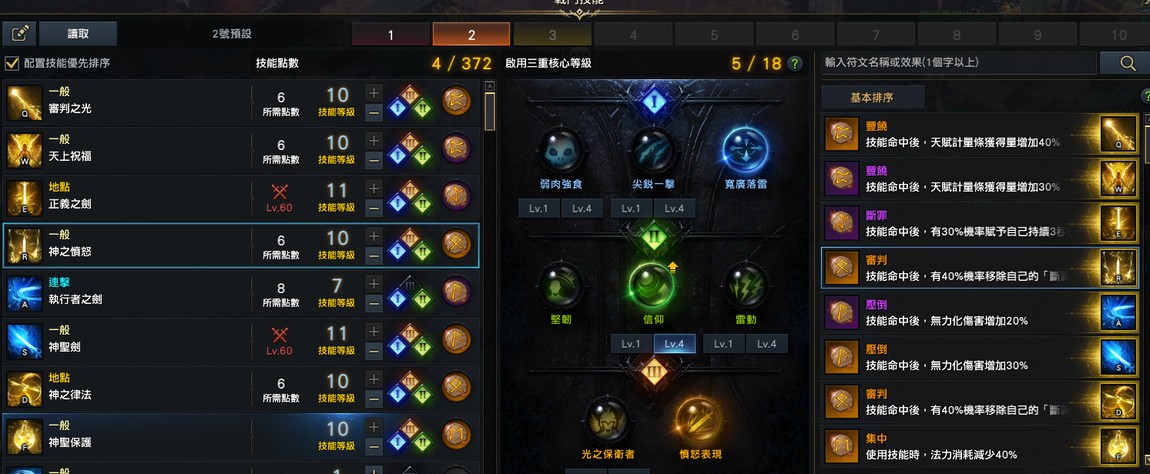Select the 弱肉強食 tripod skill icon

click(561, 150)
